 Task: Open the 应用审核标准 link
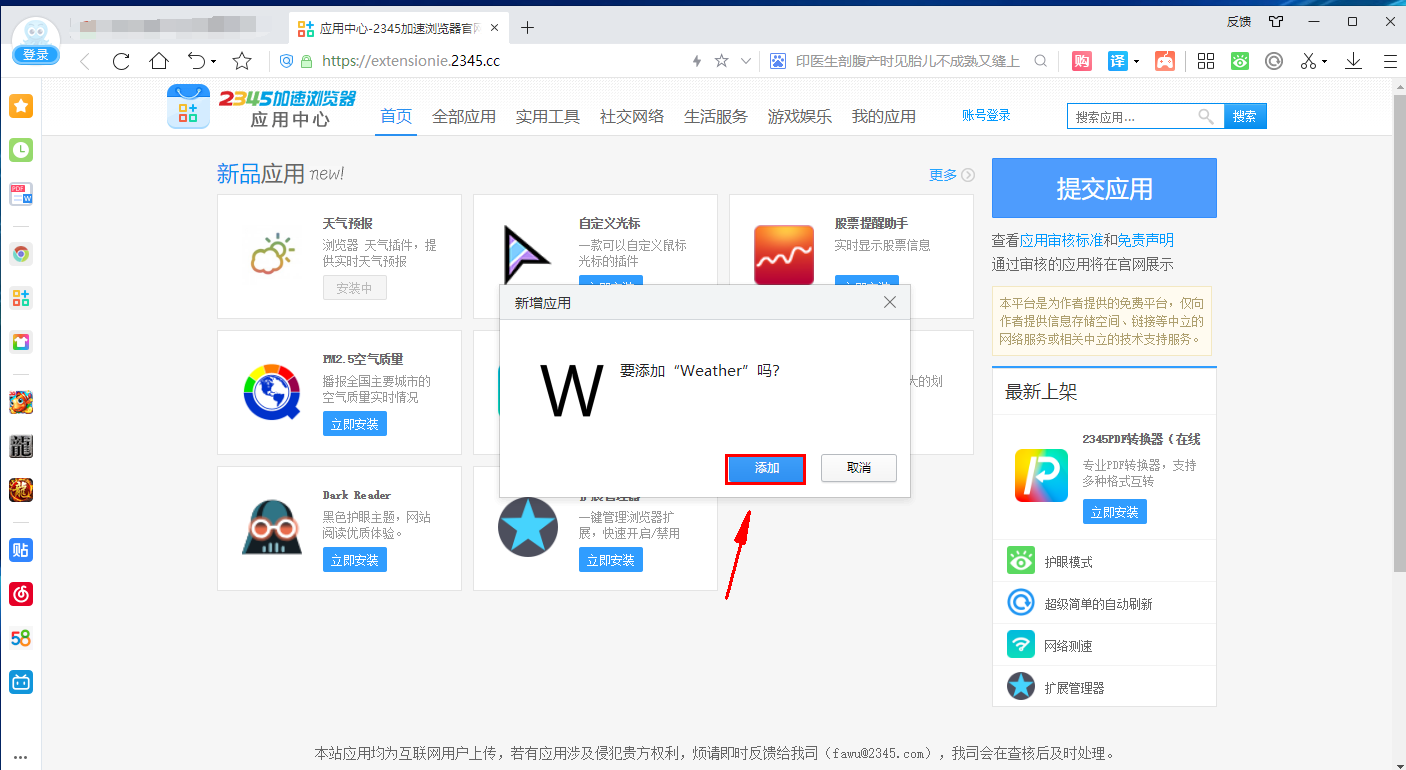[x=1062, y=240]
